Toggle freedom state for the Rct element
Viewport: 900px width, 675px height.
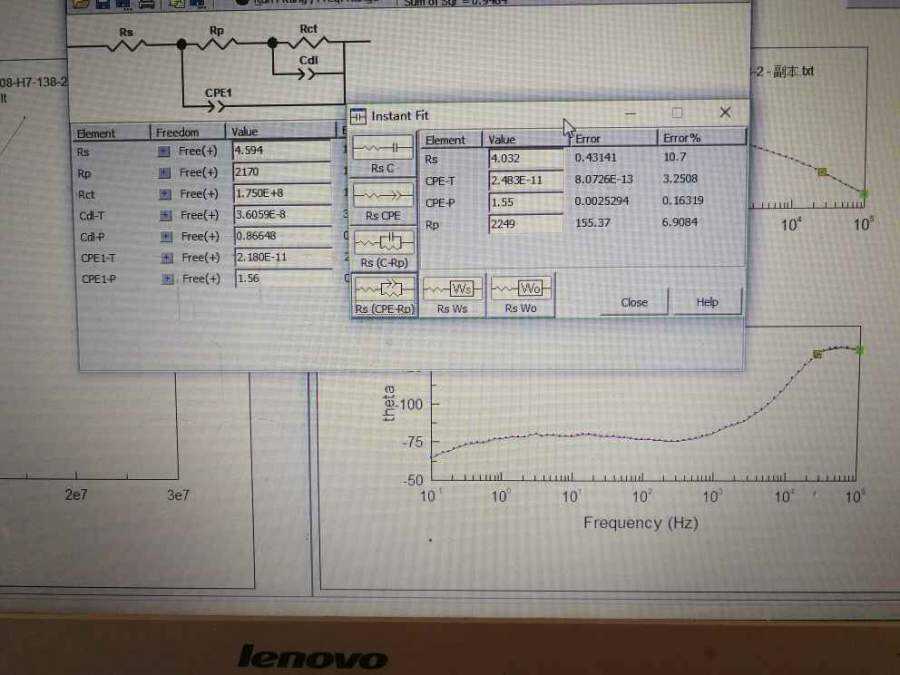tap(167, 194)
